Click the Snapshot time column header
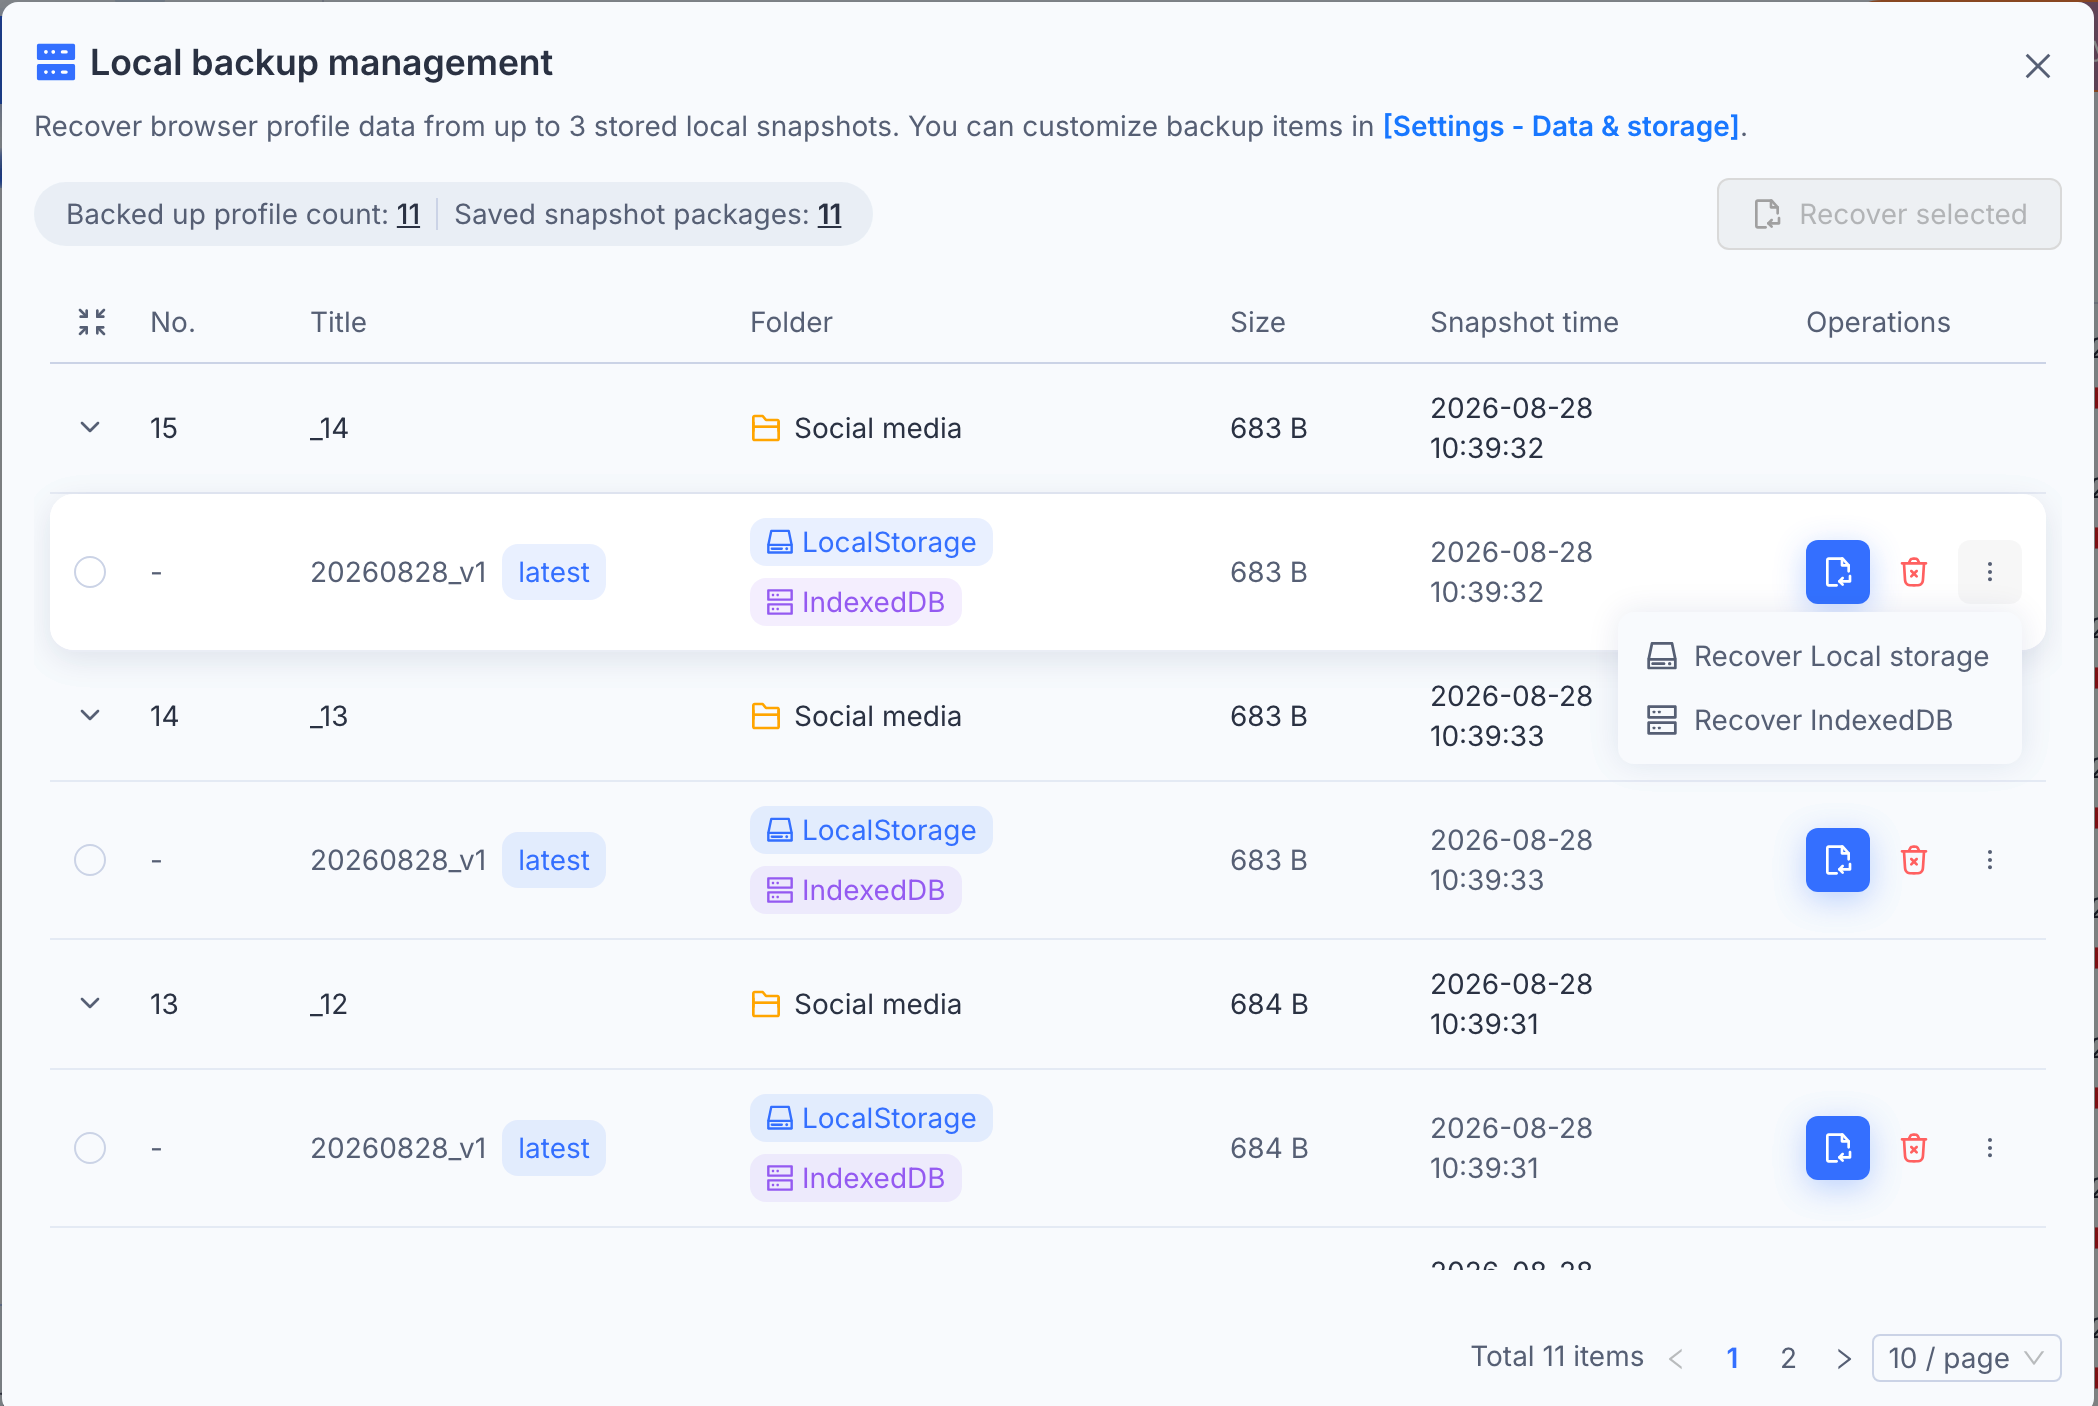Screen dimensions: 2098x1406 point(1524,322)
